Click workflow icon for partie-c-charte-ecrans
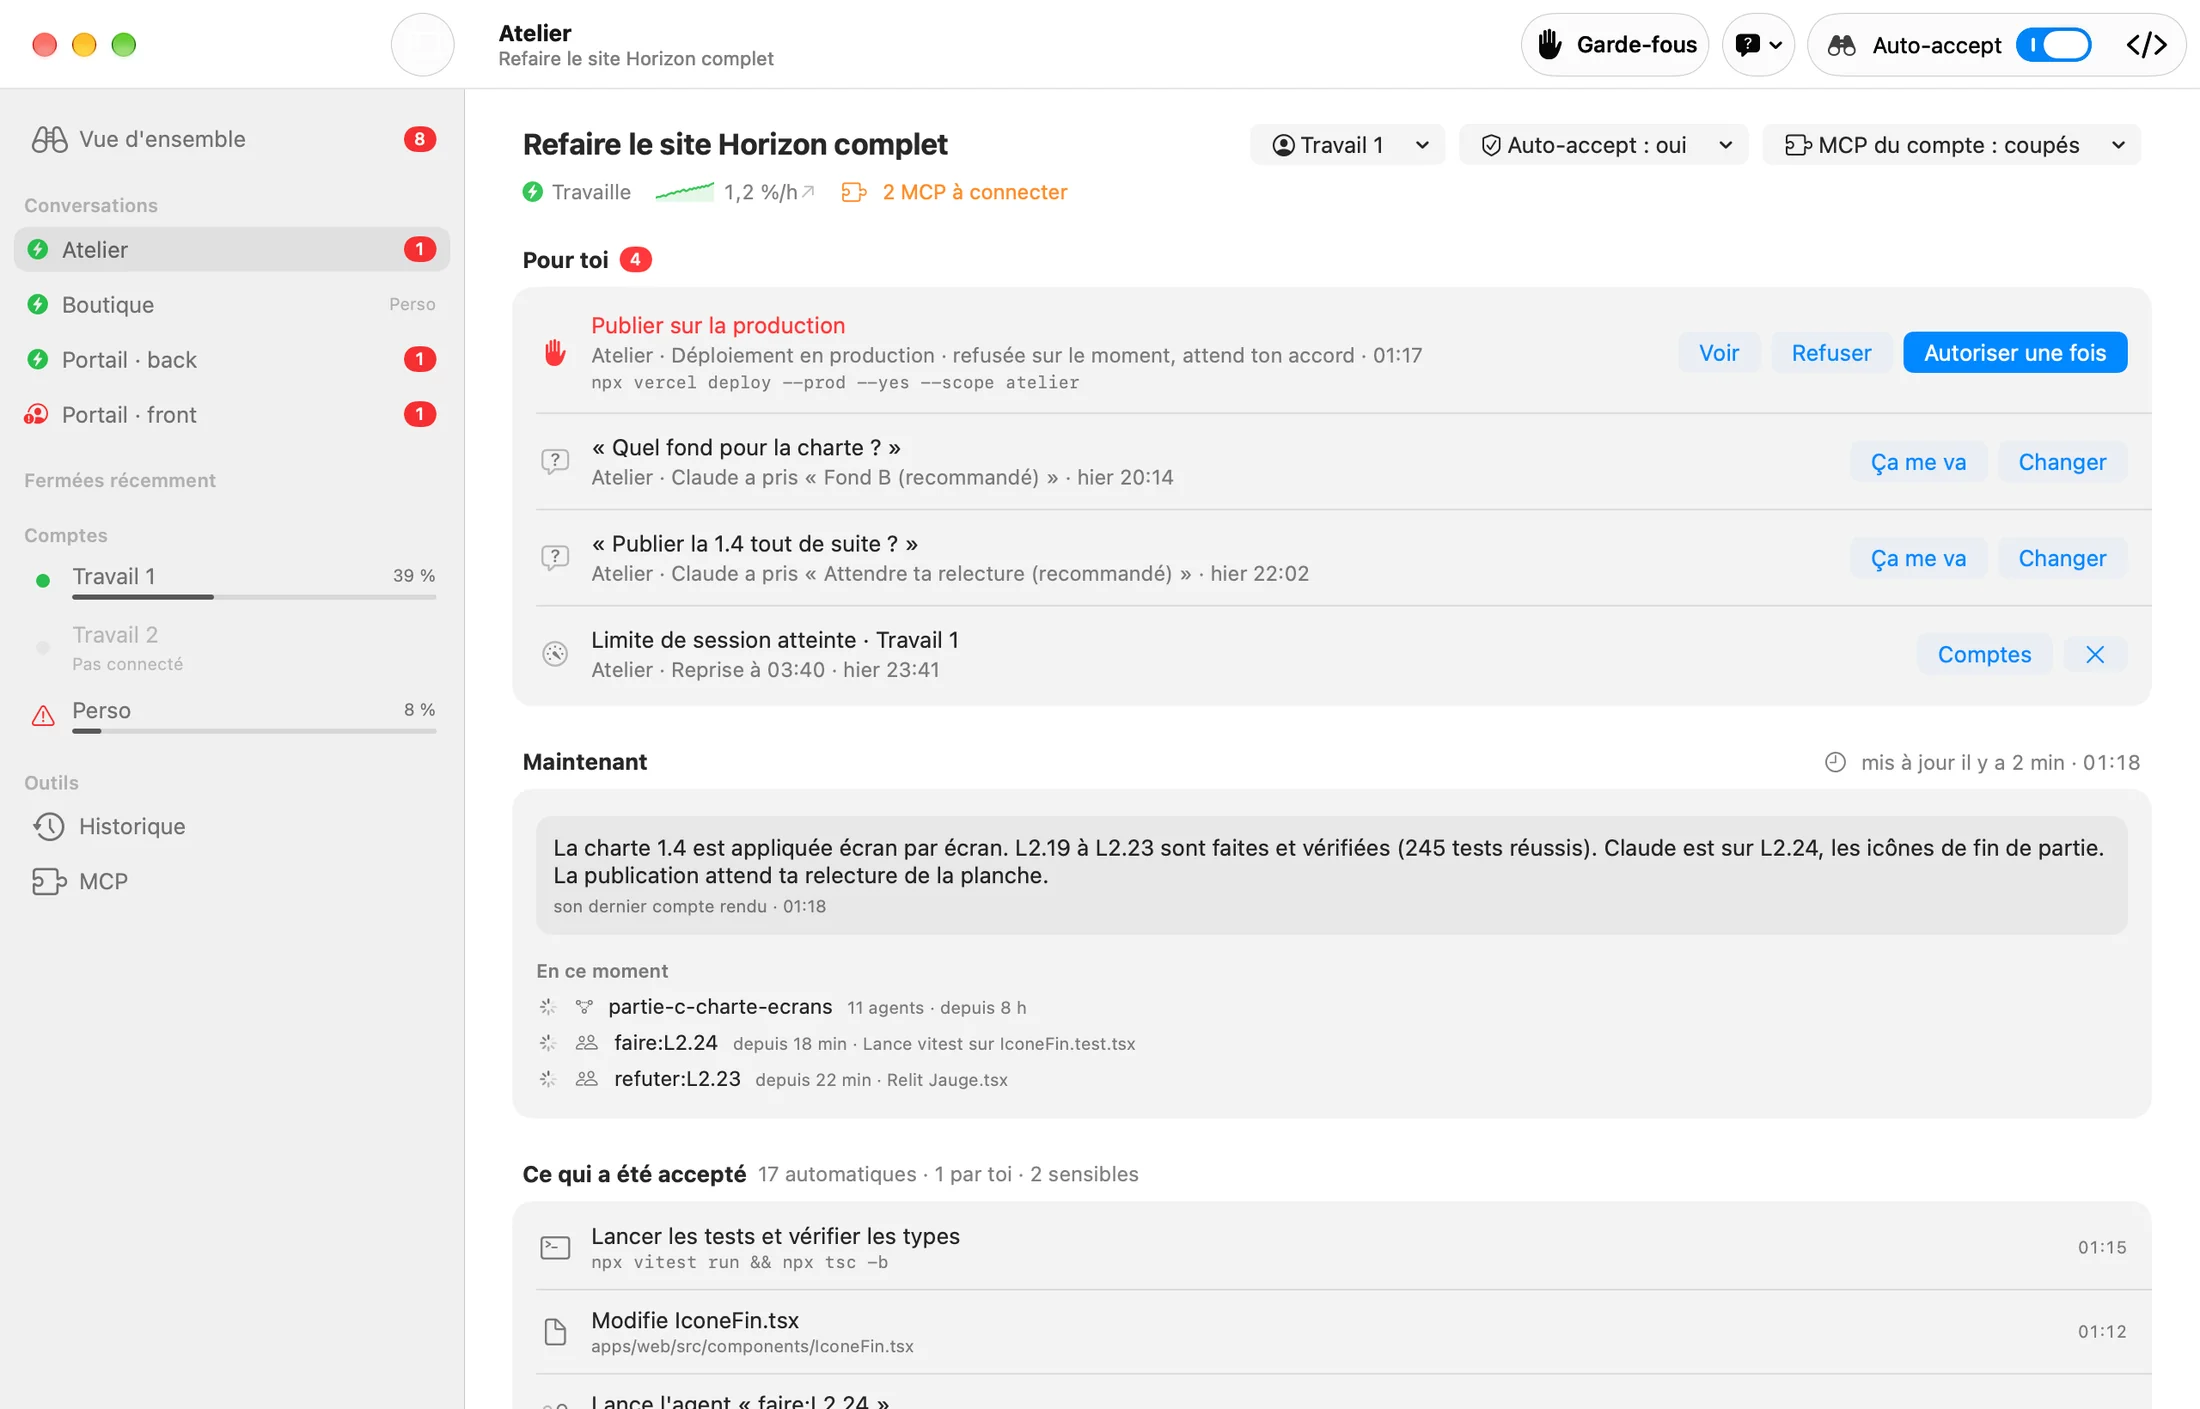Viewport: 2200px width, 1409px height. [584, 1007]
